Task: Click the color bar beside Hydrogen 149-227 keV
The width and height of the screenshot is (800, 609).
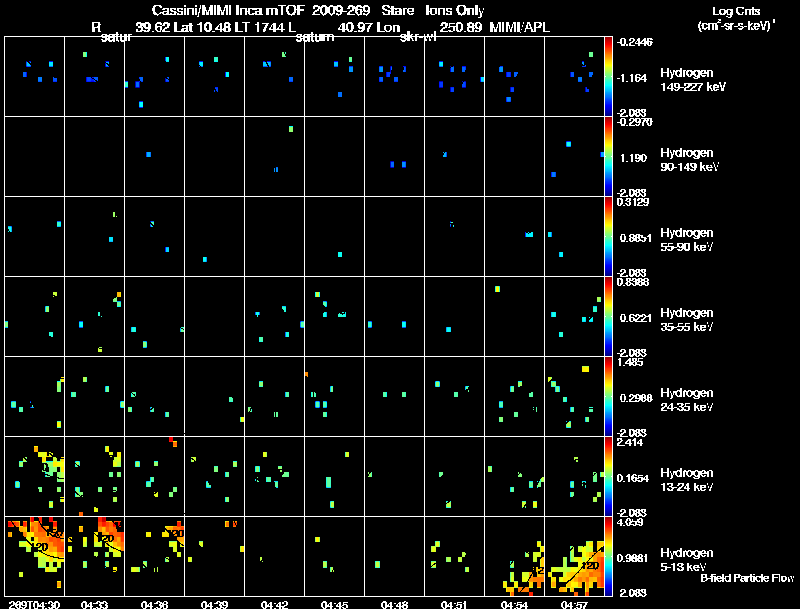Action: click(608, 77)
